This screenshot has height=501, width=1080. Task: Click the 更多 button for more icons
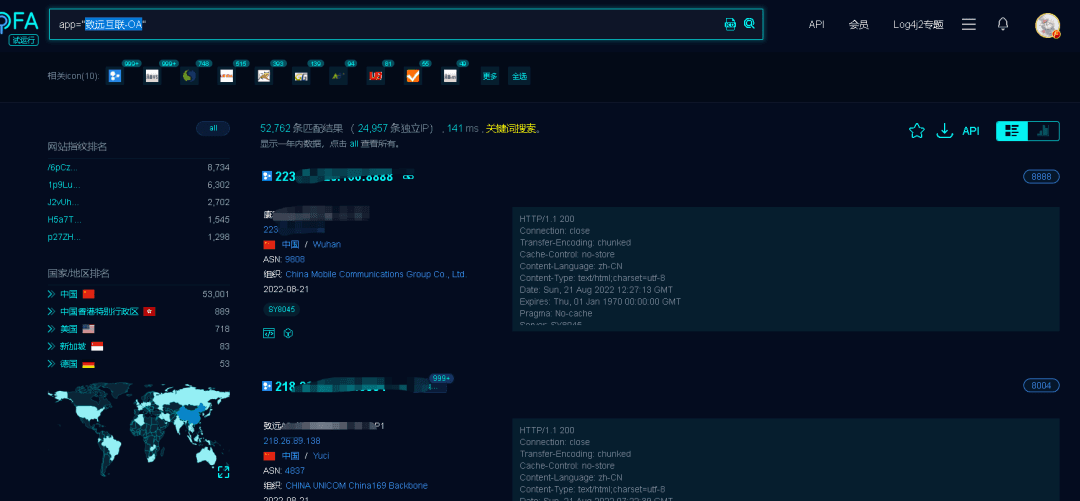point(490,76)
